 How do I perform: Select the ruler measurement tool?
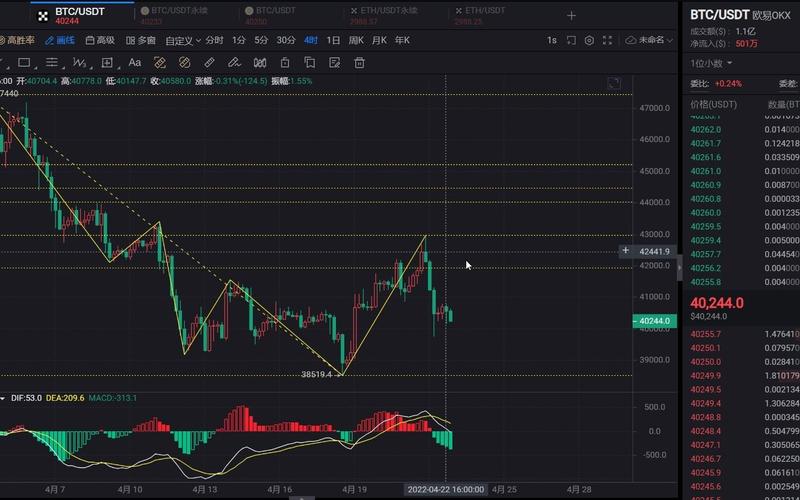click(209, 63)
